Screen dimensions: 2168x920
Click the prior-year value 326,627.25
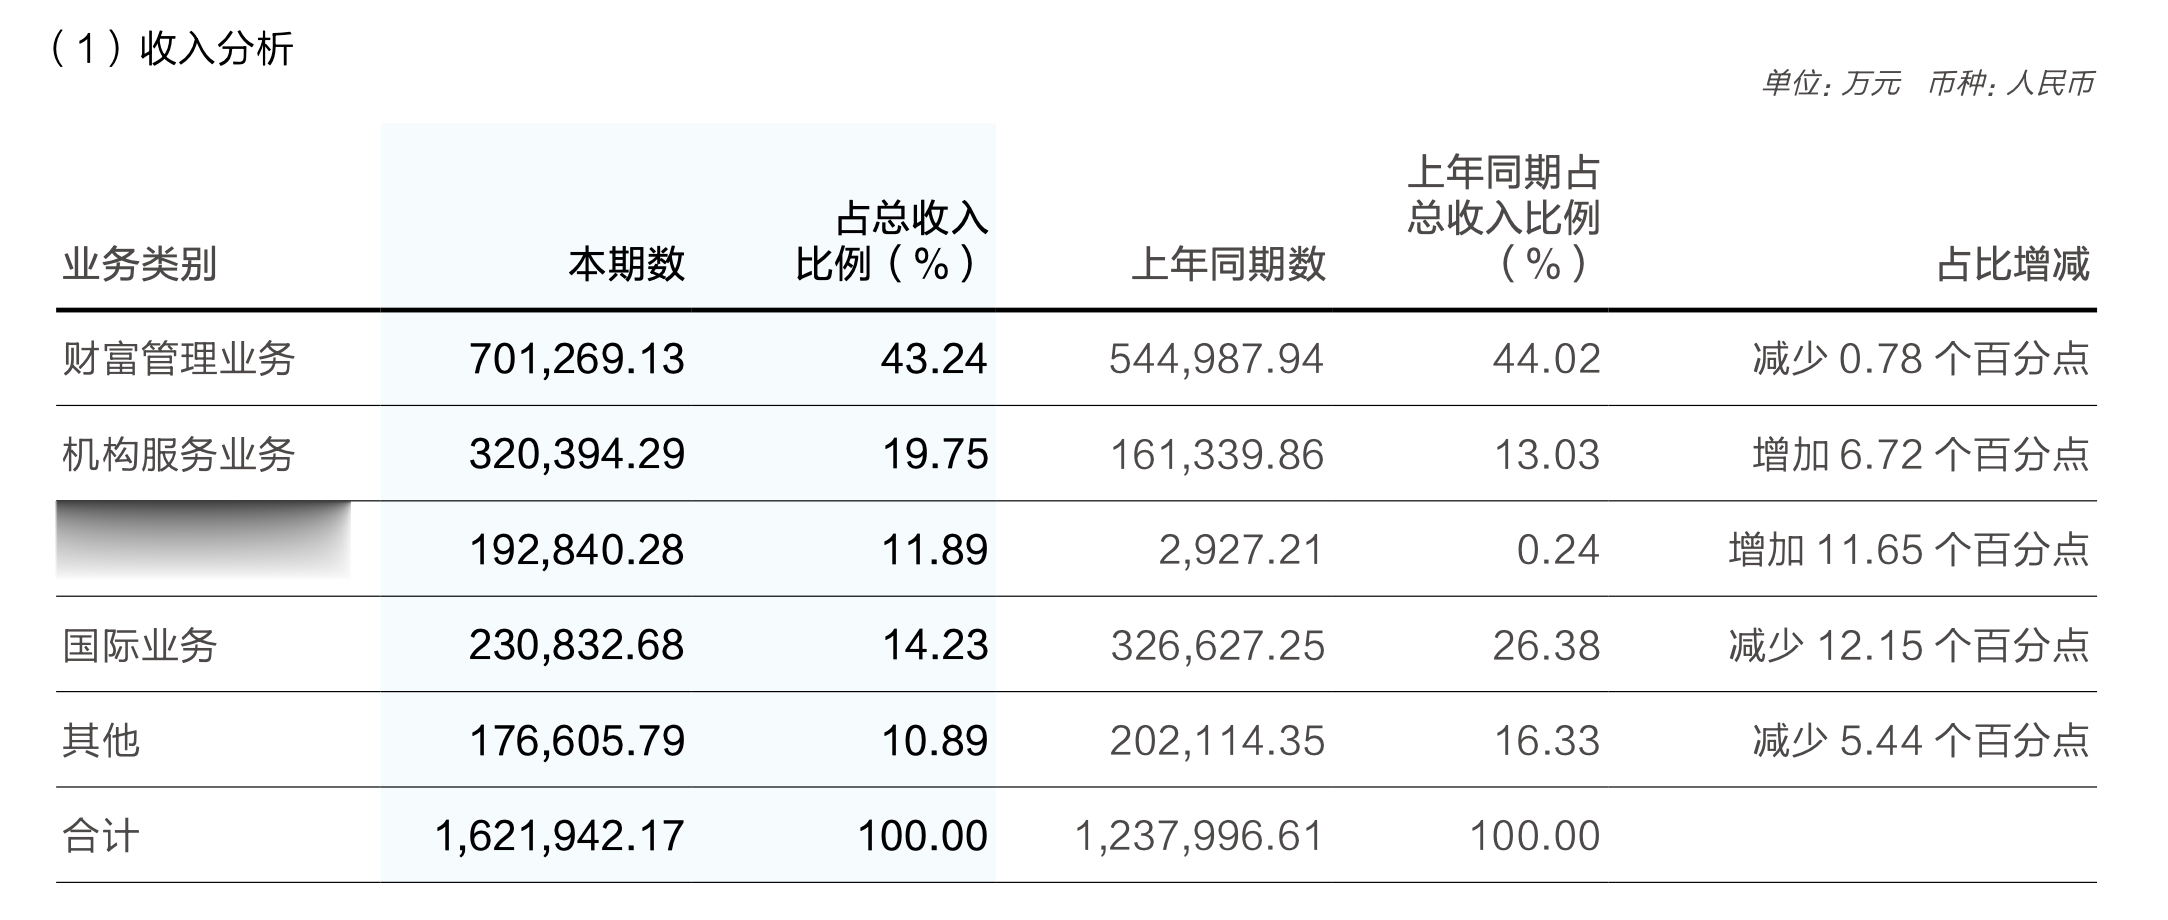[x=1217, y=646]
